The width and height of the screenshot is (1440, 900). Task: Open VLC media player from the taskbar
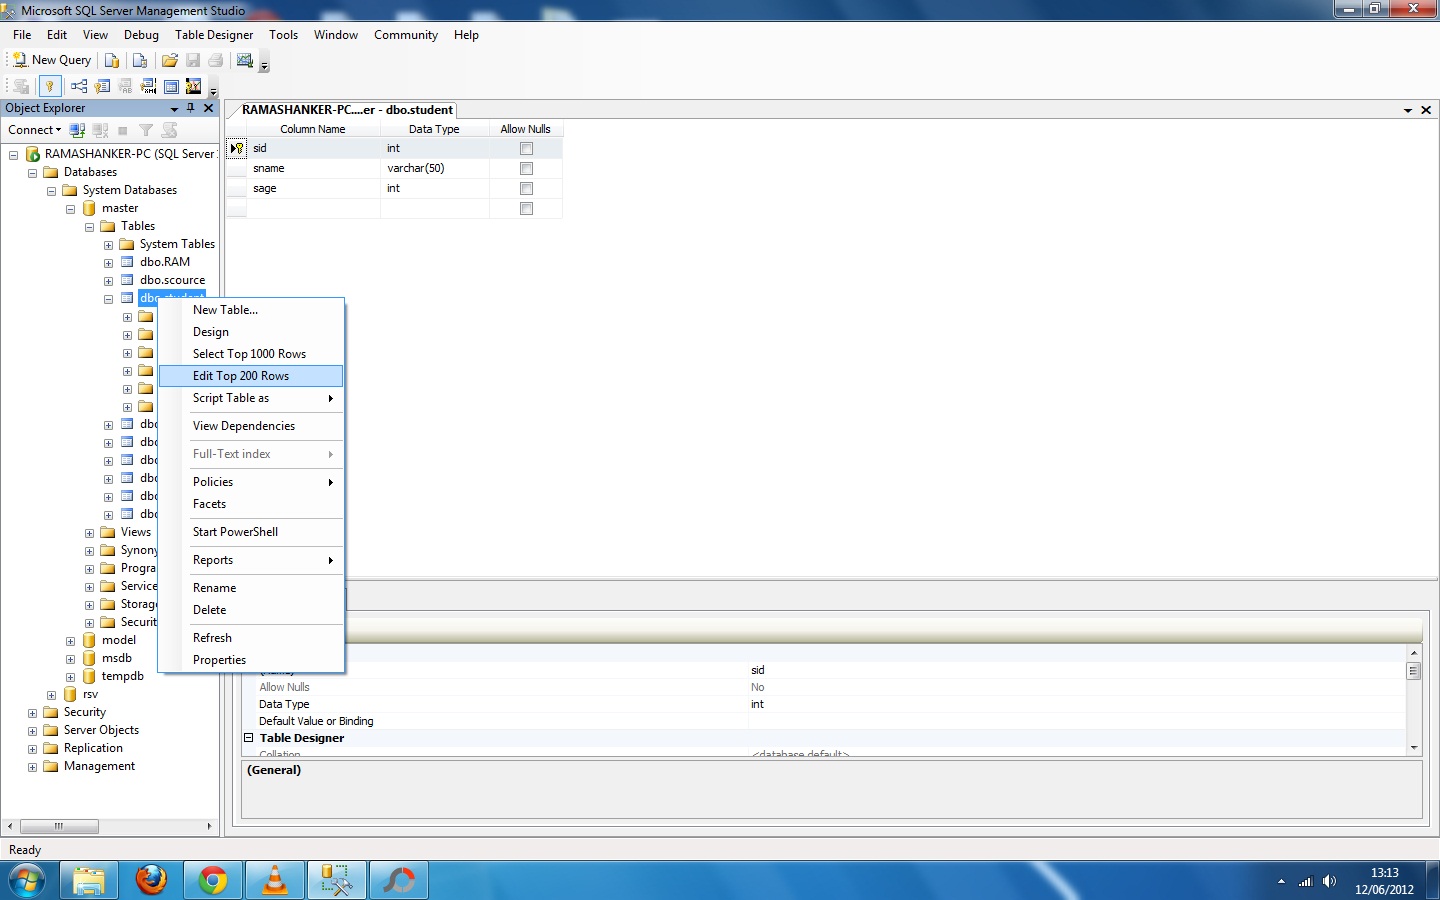click(275, 880)
